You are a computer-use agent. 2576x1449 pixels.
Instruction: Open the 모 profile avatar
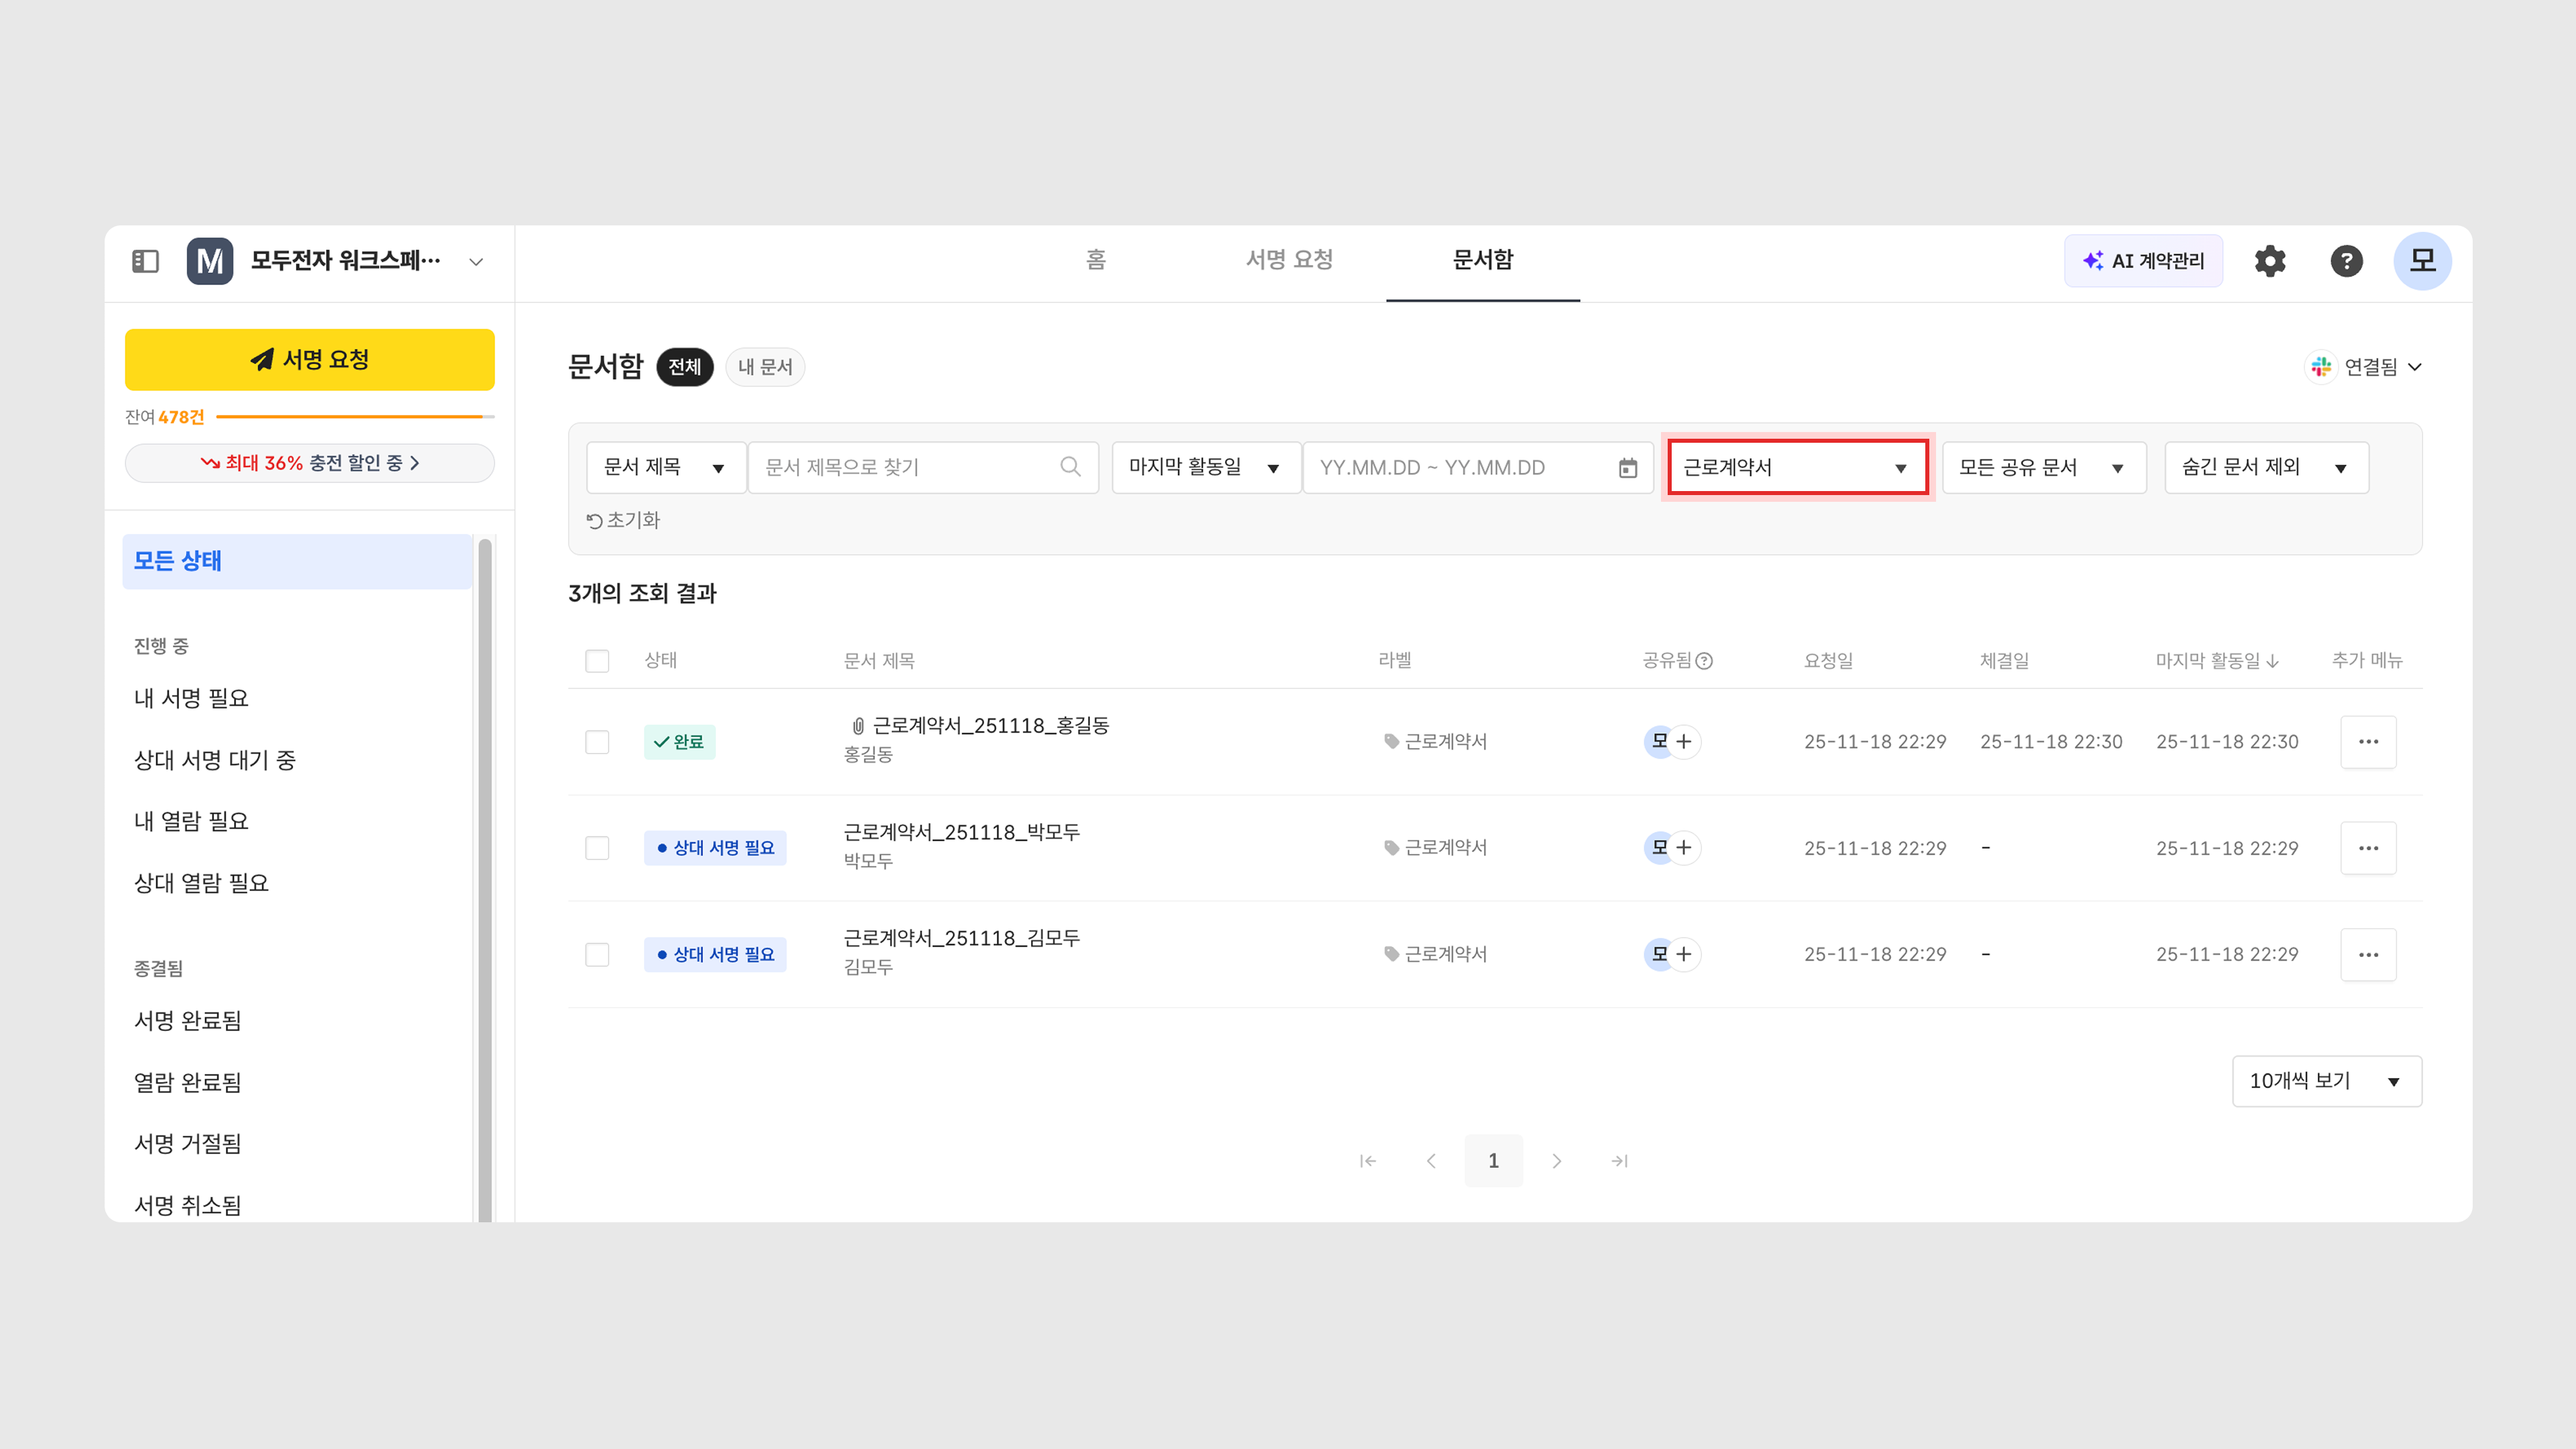2422,261
